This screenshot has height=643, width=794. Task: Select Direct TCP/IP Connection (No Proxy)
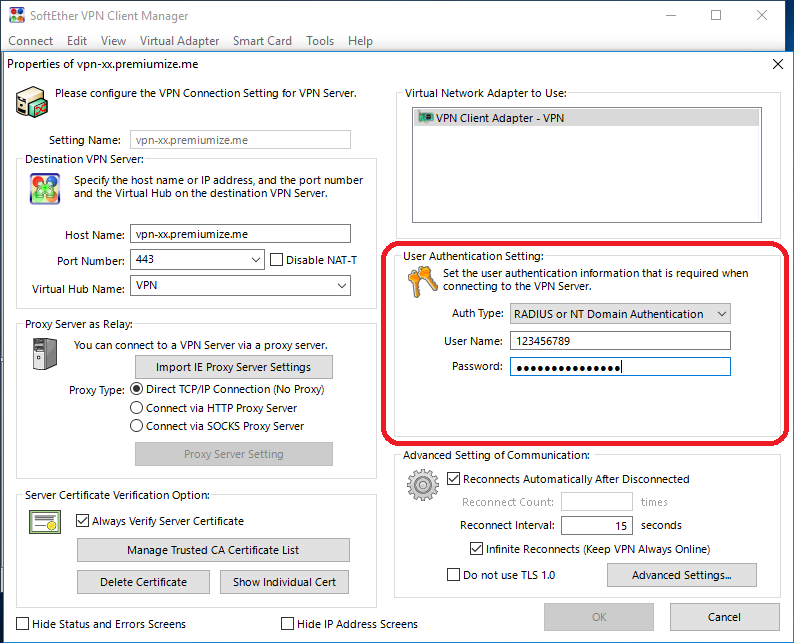tap(136, 389)
